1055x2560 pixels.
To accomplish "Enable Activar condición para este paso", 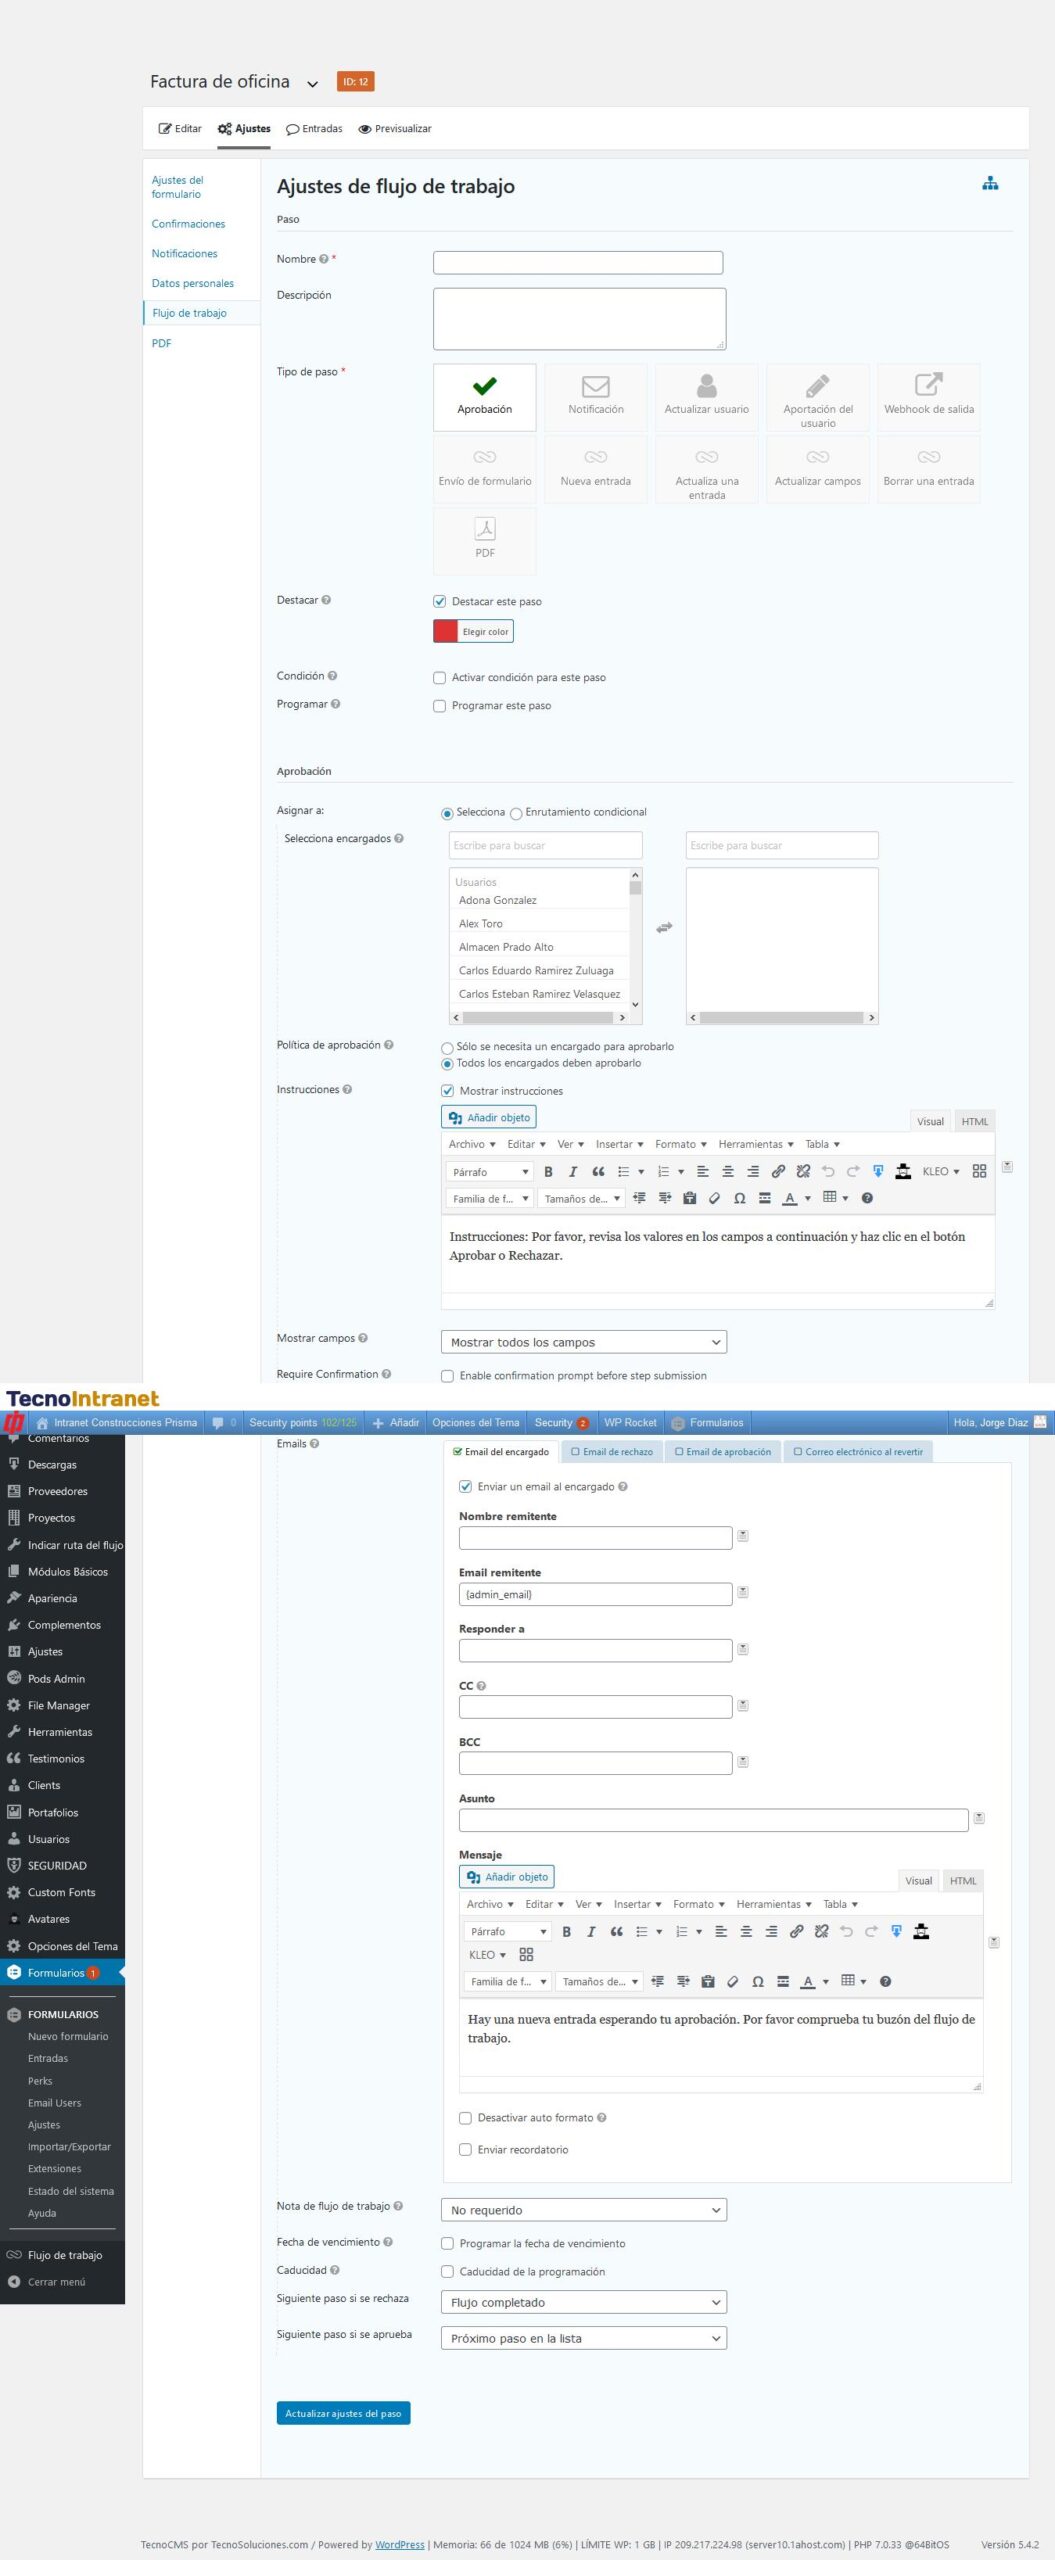I will click(x=439, y=677).
